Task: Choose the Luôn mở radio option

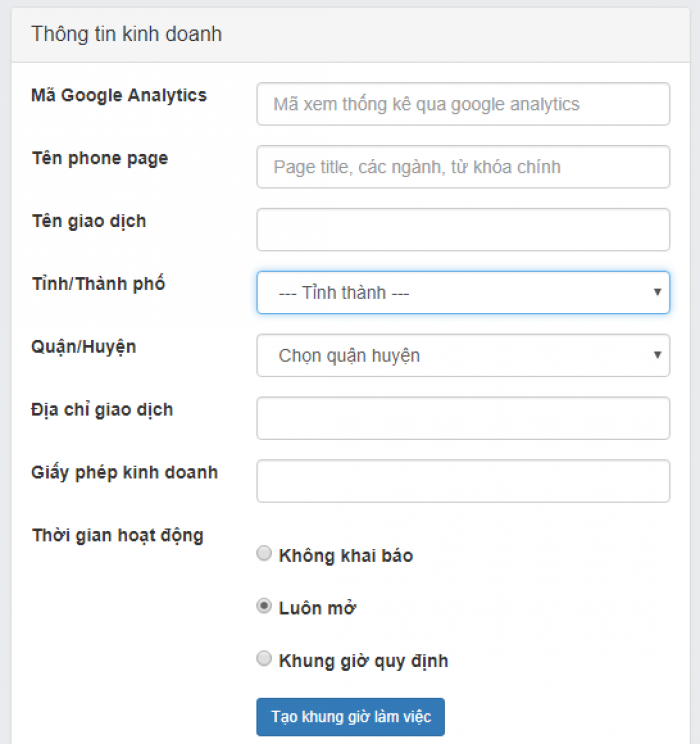Action: tap(264, 606)
